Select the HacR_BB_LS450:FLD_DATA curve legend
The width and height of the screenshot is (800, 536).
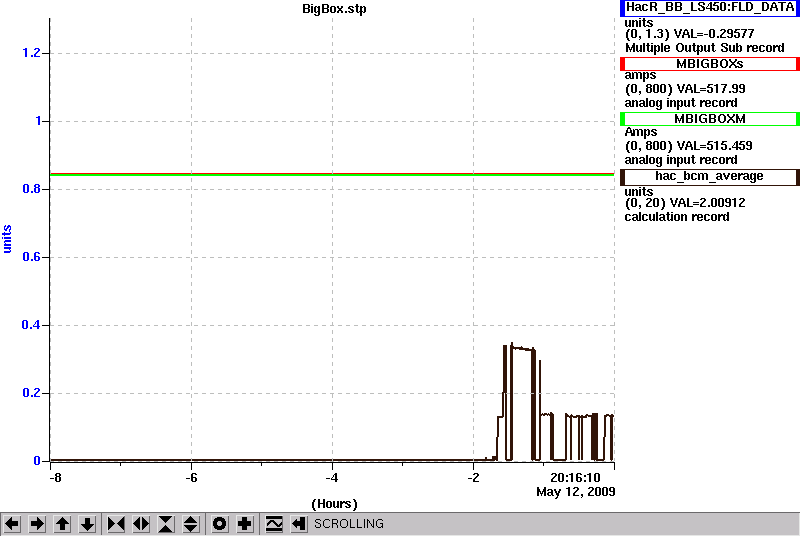pyautogui.click(x=710, y=7)
